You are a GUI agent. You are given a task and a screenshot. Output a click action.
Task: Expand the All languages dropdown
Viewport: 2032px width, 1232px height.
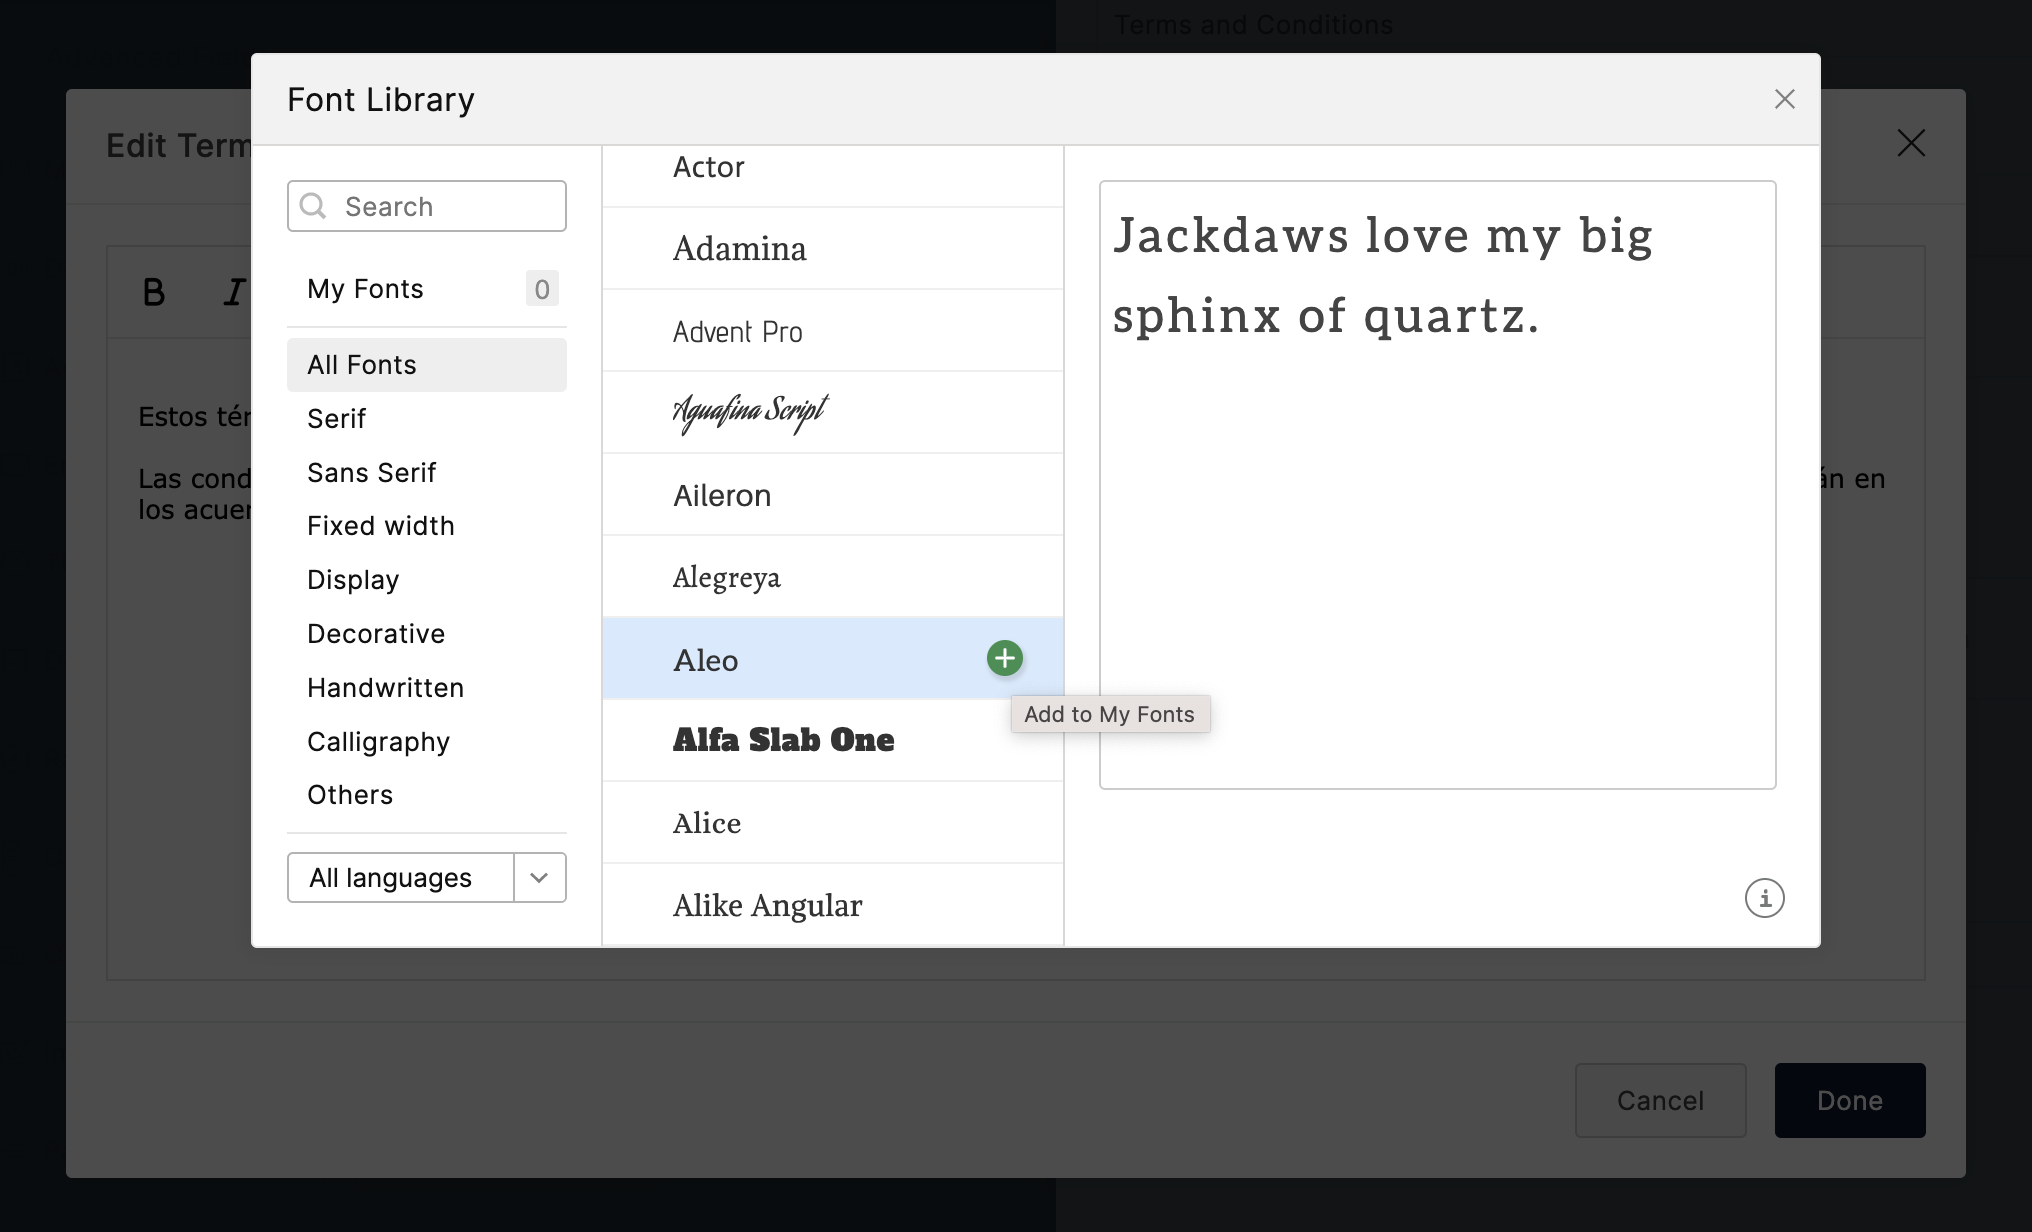pyautogui.click(x=539, y=877)
